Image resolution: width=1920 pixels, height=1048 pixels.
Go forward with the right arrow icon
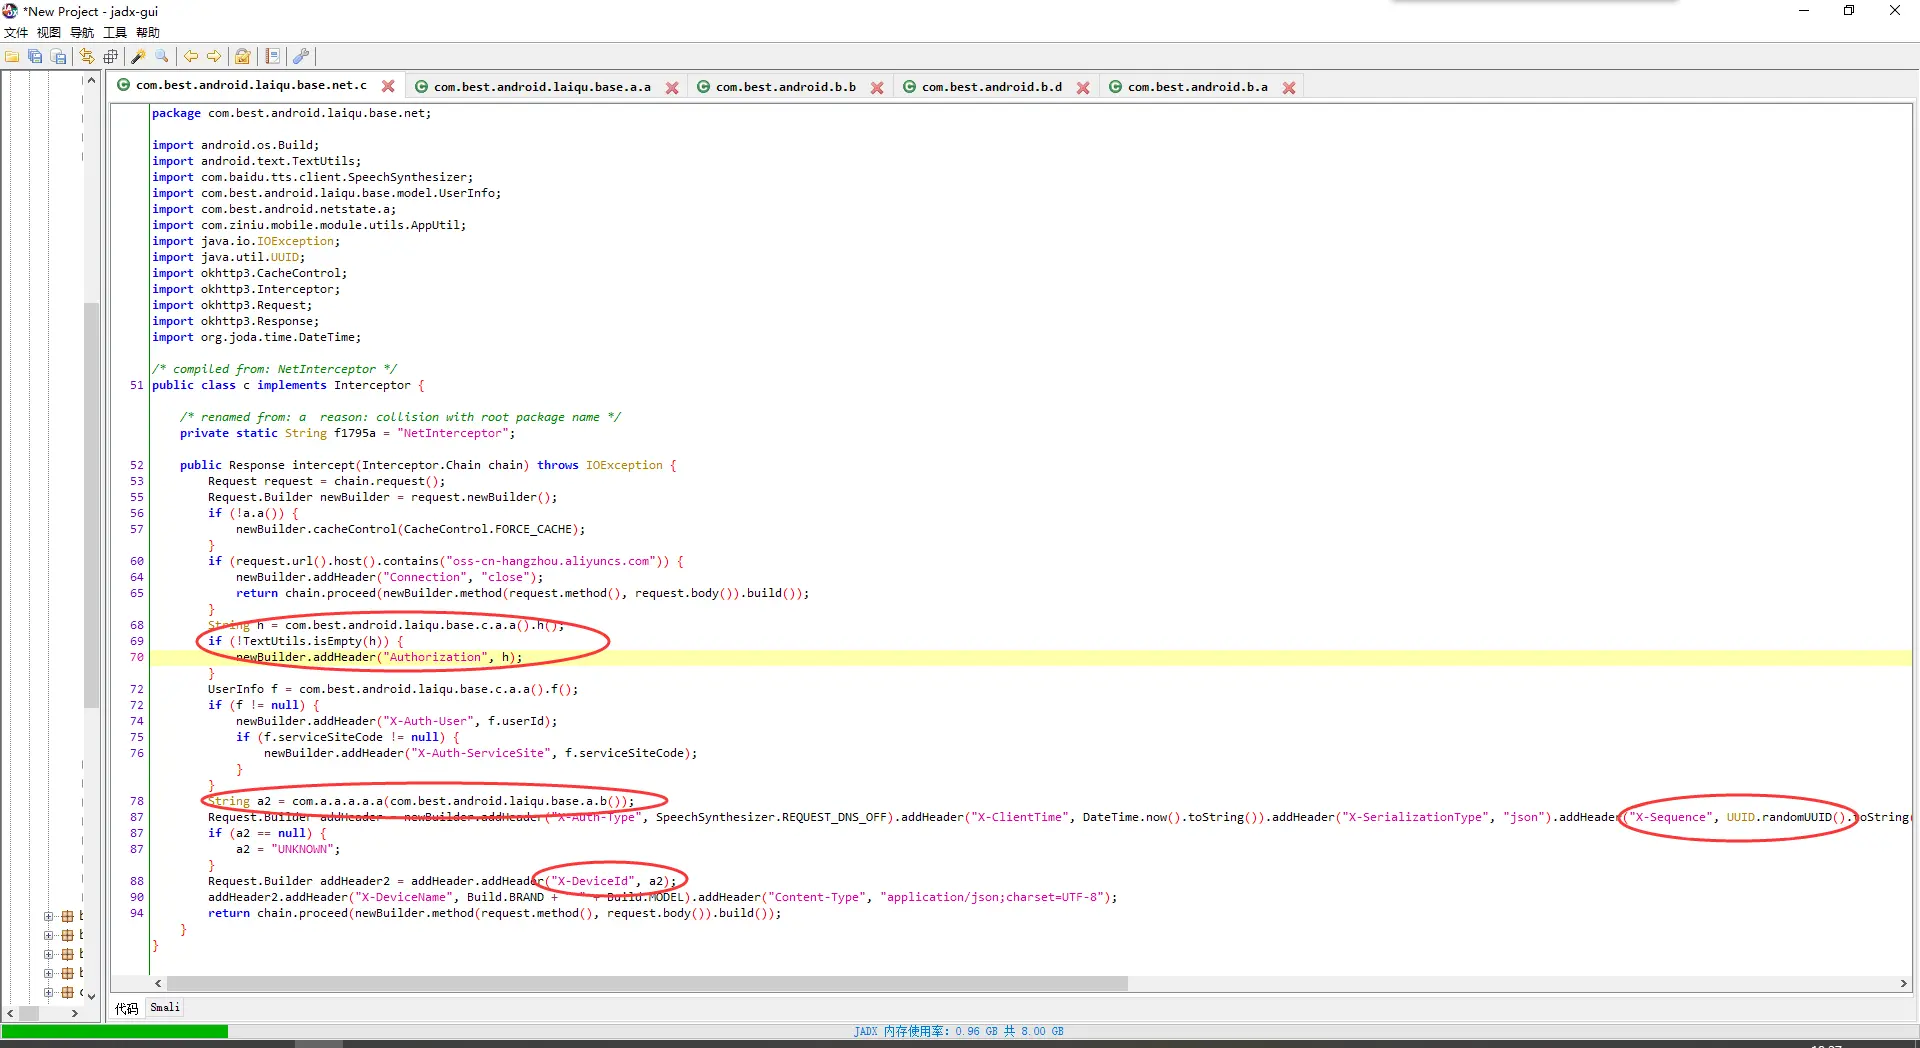[x=214, y=57]
